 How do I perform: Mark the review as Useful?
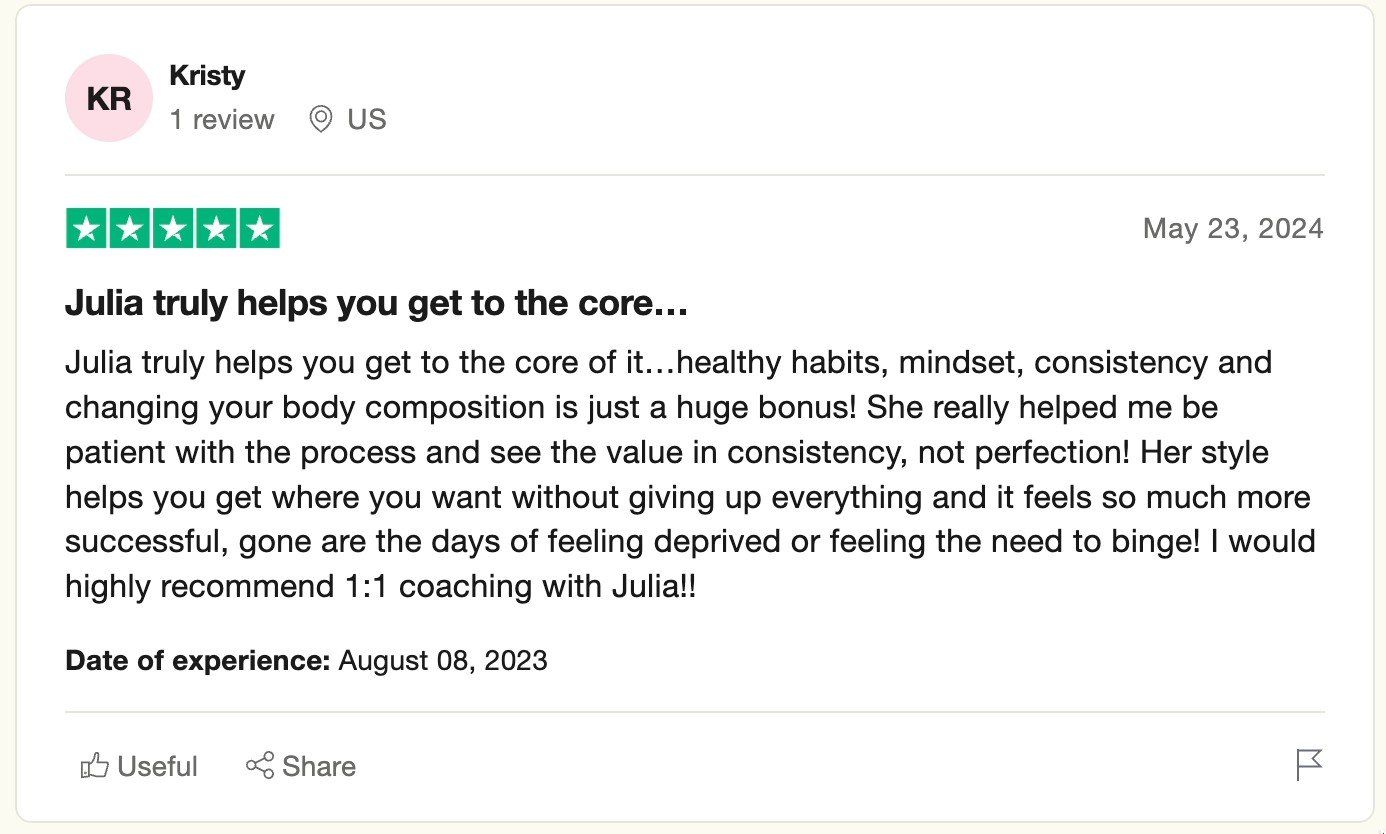tap(139, 766)
